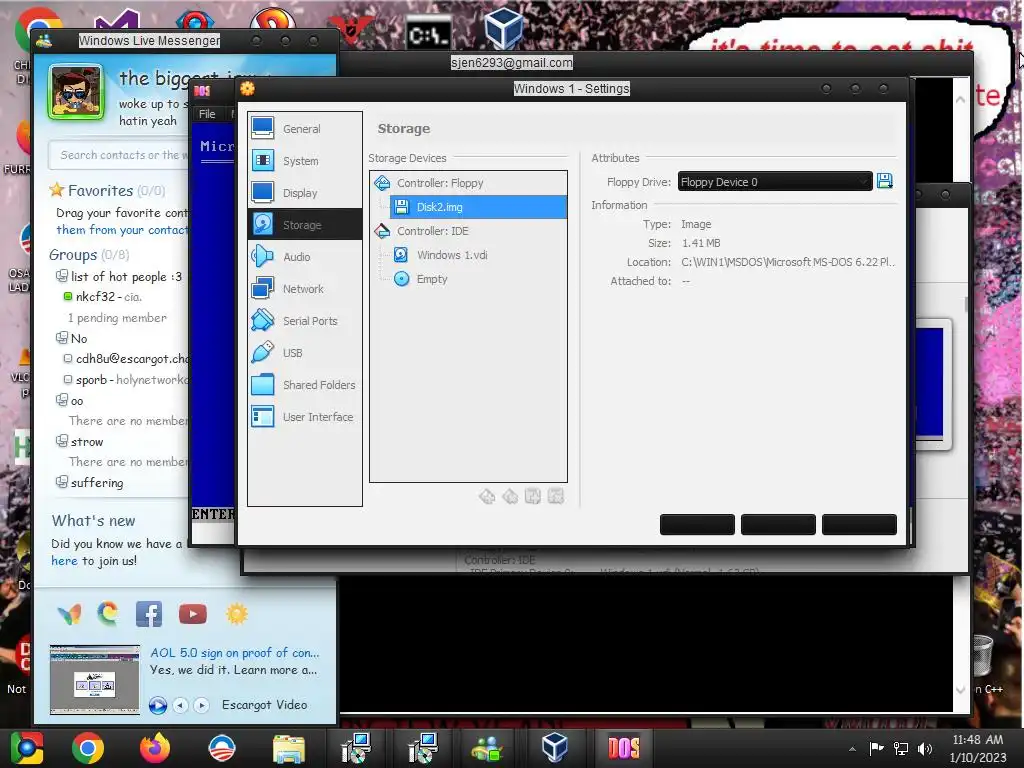Viewport: 1024px width, 768px height.
Task: Open the General settings category
Action: point(304,129)
